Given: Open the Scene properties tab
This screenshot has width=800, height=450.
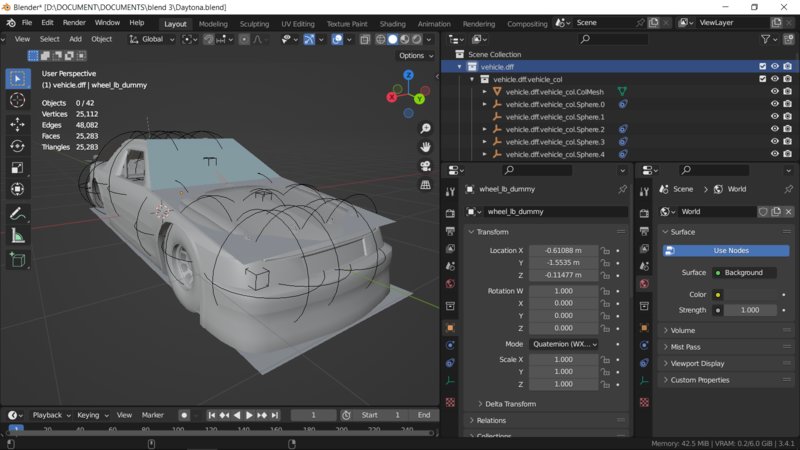Looking at the screenshot, I should coord(450,266).
